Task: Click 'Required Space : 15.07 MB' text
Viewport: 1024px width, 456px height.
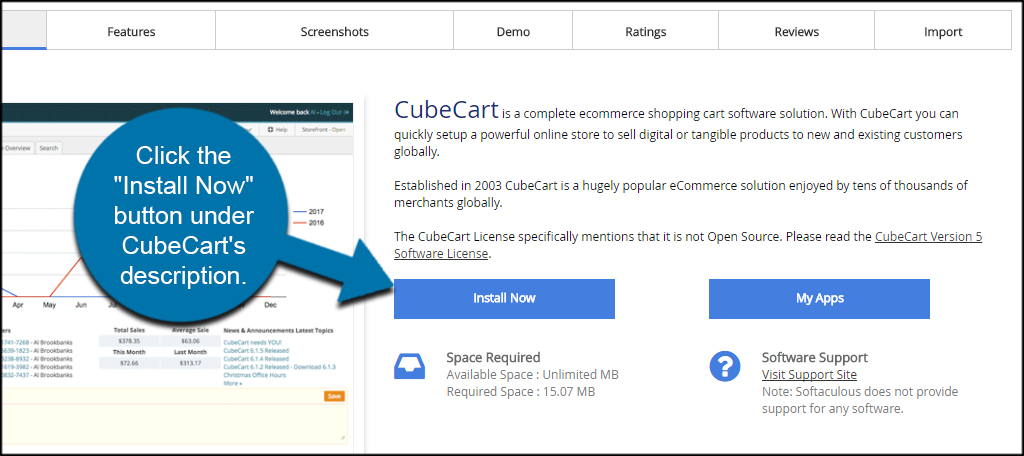Action: pos(520,392)
